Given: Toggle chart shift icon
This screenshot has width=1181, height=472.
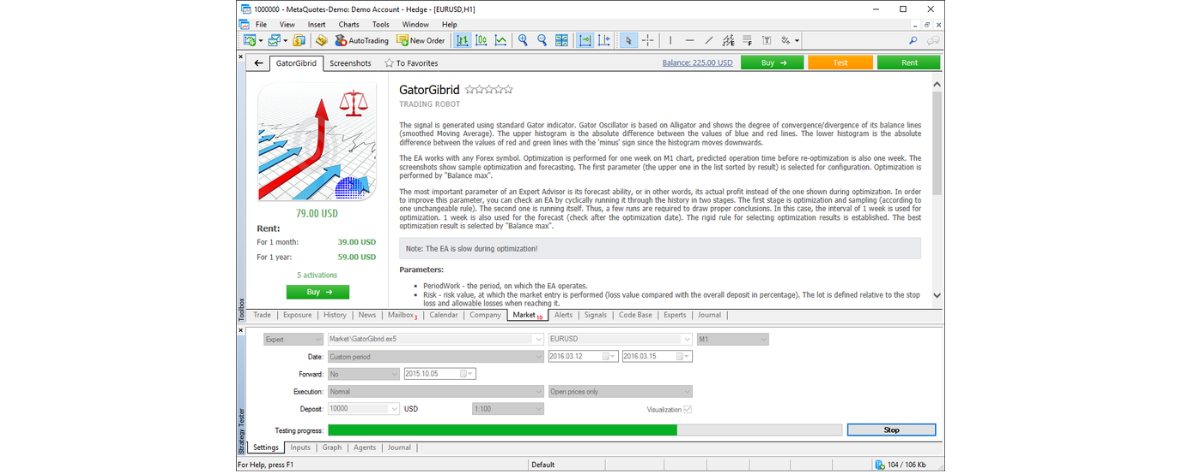Looking at the screenshot, I should pos(603,41).
